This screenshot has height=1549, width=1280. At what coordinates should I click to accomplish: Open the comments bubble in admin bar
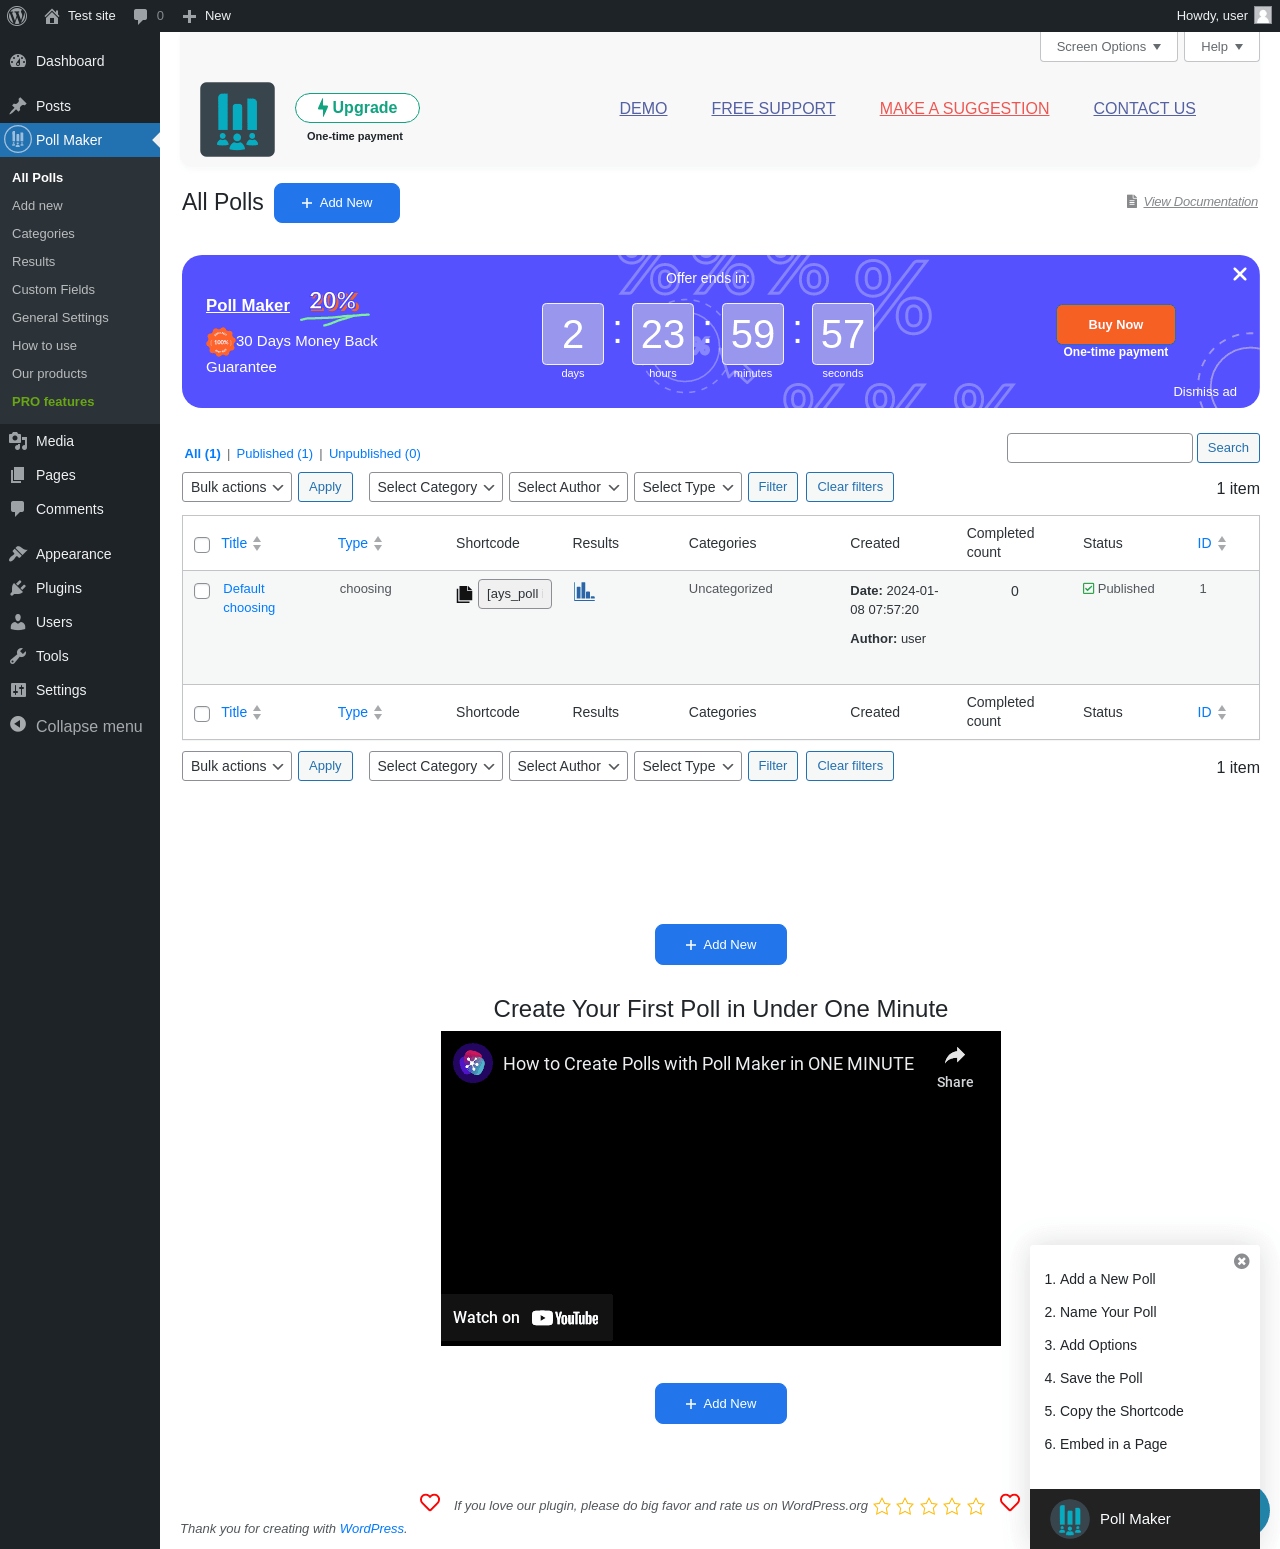point(141,16)
